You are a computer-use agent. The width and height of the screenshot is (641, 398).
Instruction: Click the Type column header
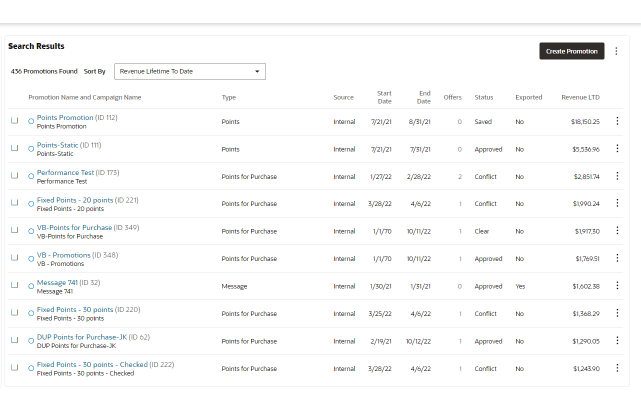point(229,97)
